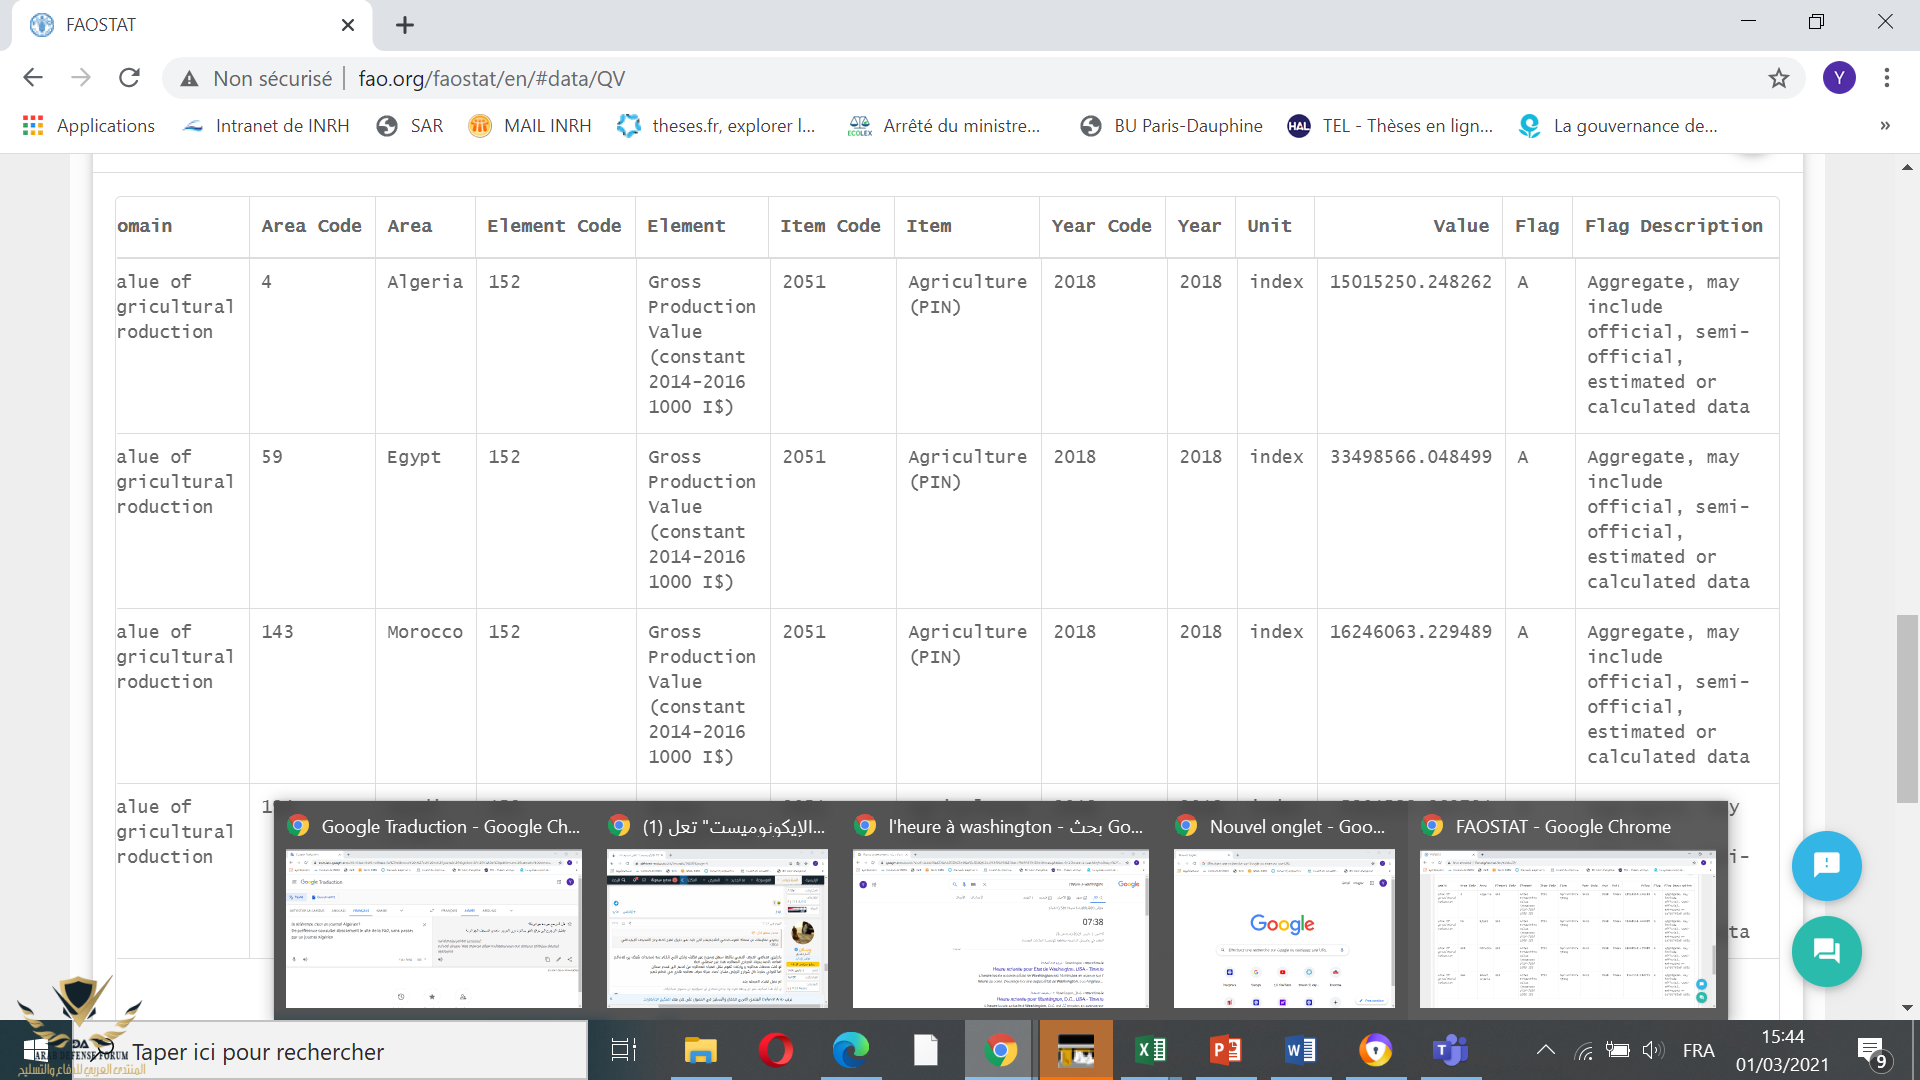
Task: Open Excel from the taskbar
Action: 1151,1050
